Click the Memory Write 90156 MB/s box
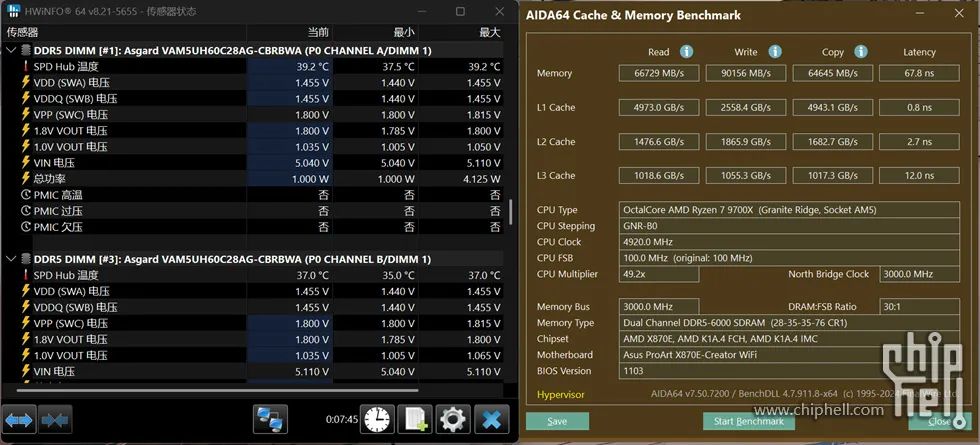 [746, 73]
